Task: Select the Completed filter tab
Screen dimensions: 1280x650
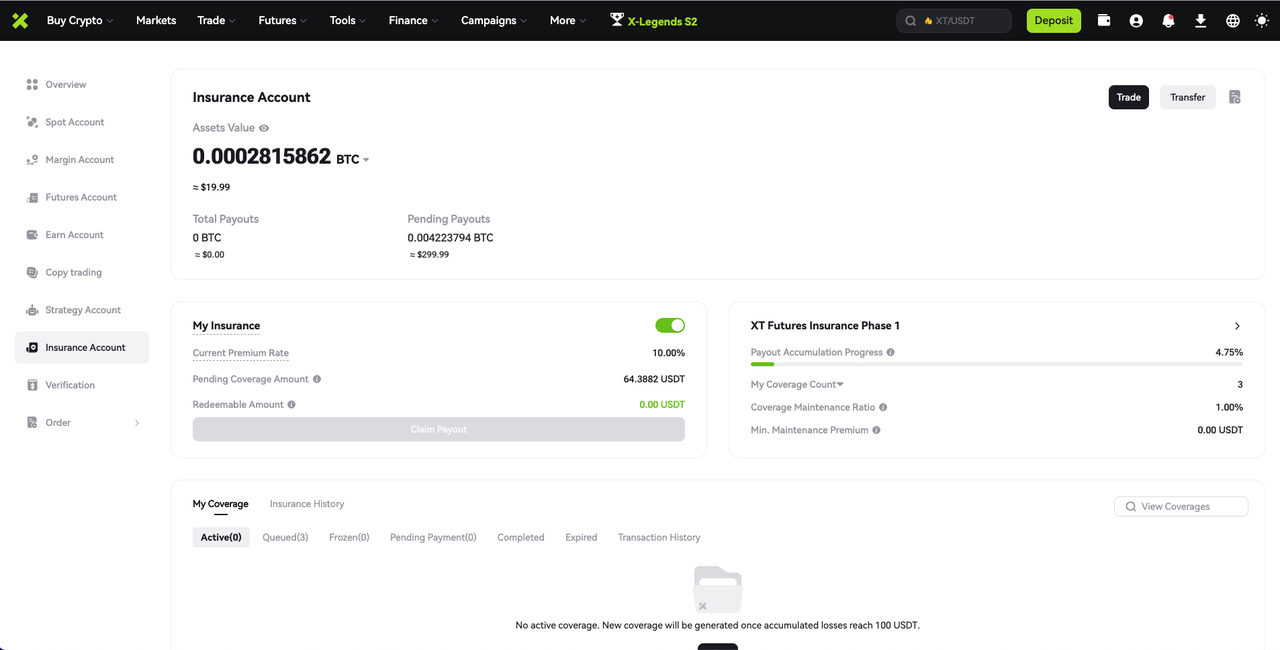Action: [521, 537]
